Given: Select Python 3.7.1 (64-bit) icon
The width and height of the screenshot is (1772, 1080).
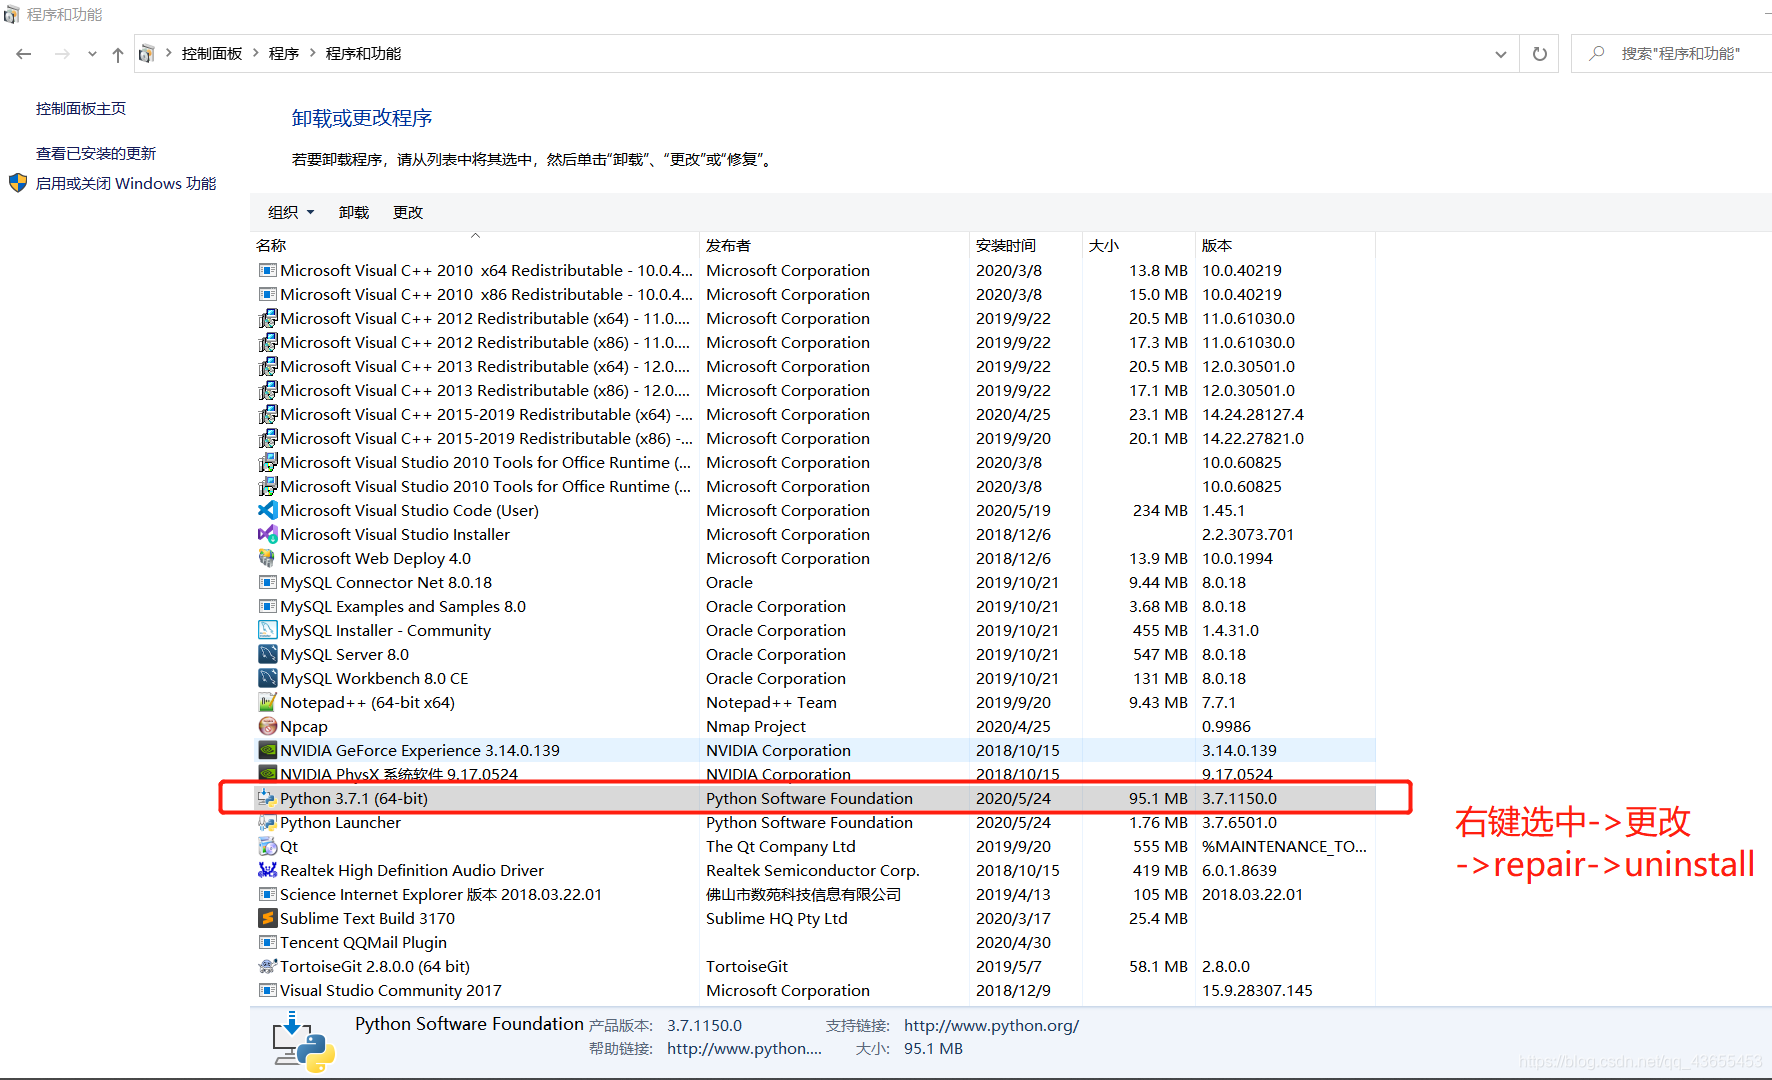Looking at the screenshot, I should (267, 798).
